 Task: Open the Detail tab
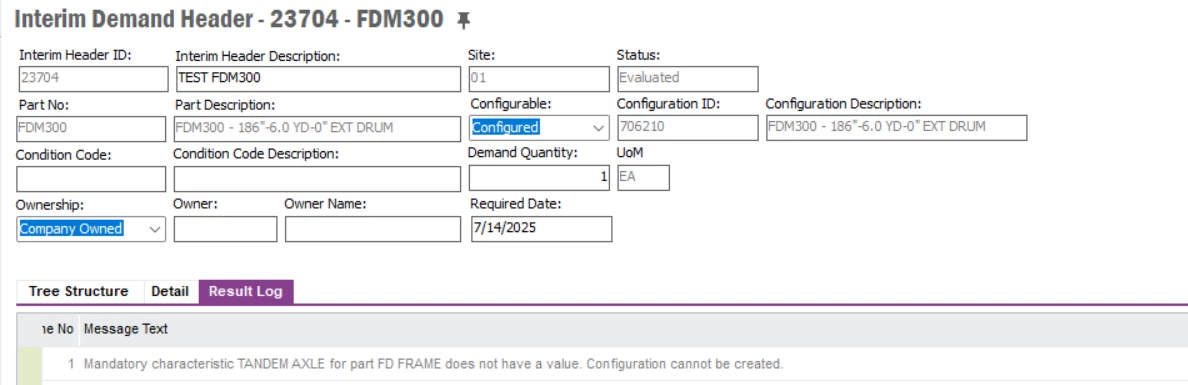170,292
